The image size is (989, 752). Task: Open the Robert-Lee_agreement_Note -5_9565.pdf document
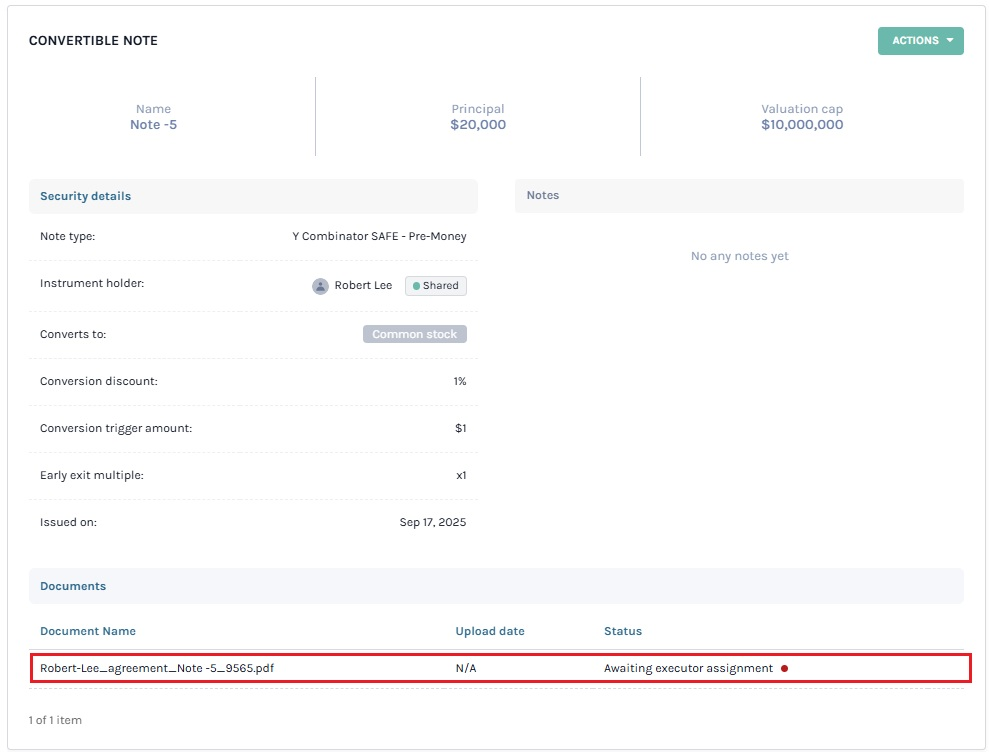click(x=156, y=668)
